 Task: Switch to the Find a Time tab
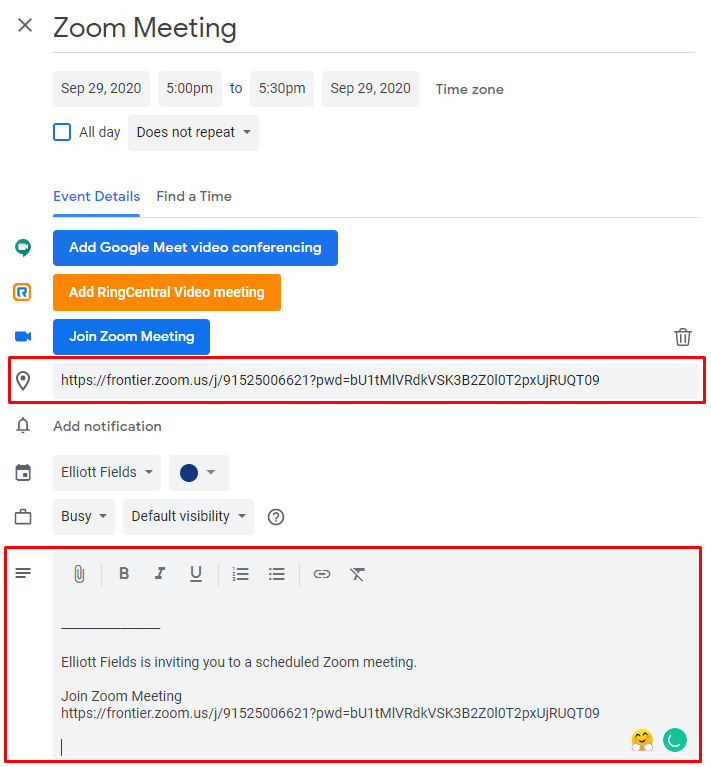[x=194, y=197]
